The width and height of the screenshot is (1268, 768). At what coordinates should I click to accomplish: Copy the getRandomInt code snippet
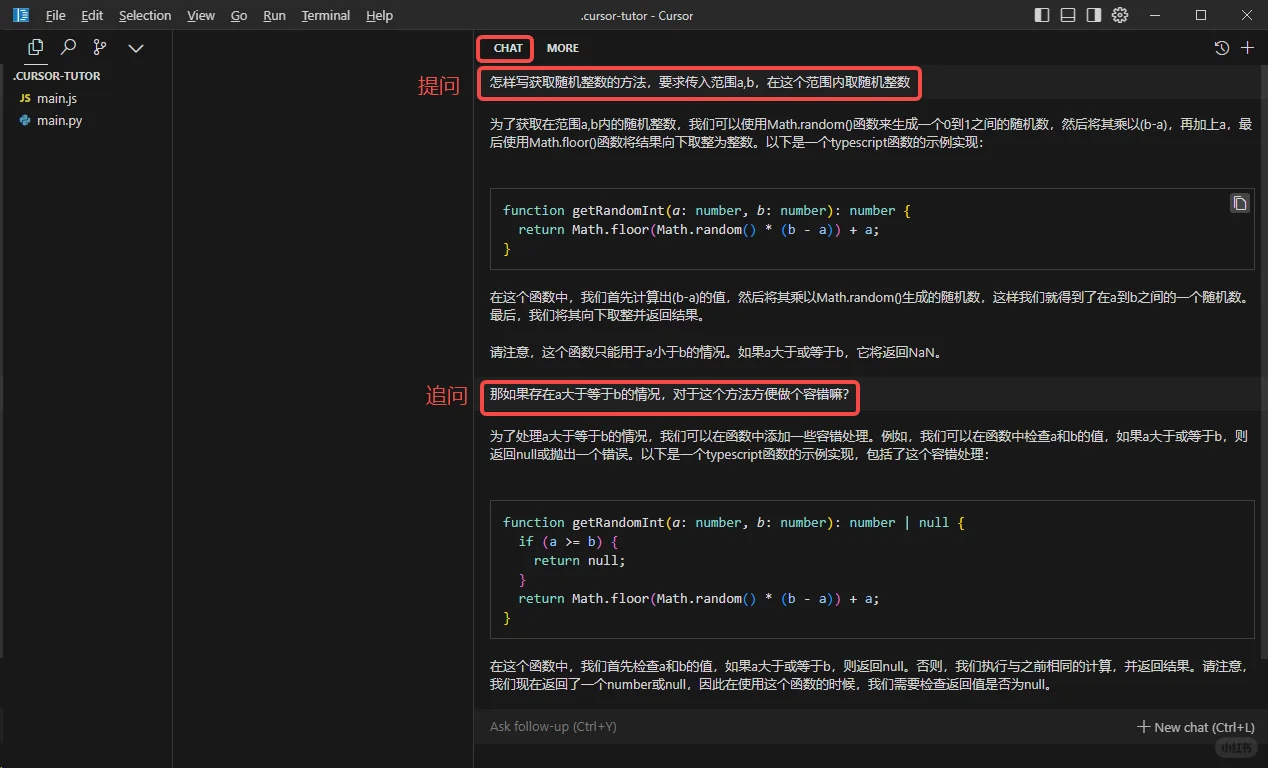1239,202
